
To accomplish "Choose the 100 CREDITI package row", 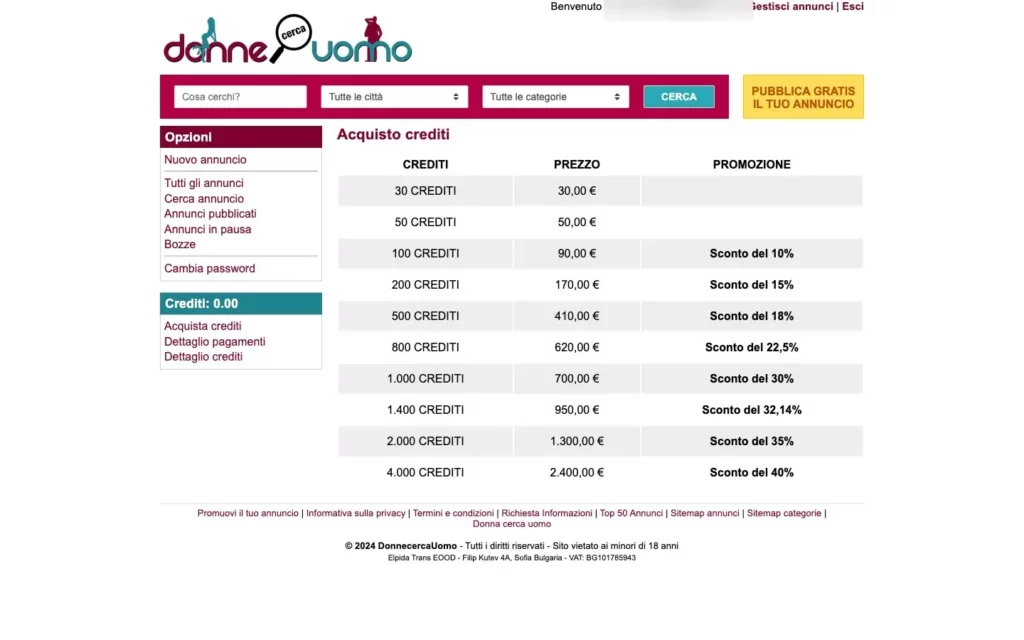I will pyautogui.click(x=425, y=254).
